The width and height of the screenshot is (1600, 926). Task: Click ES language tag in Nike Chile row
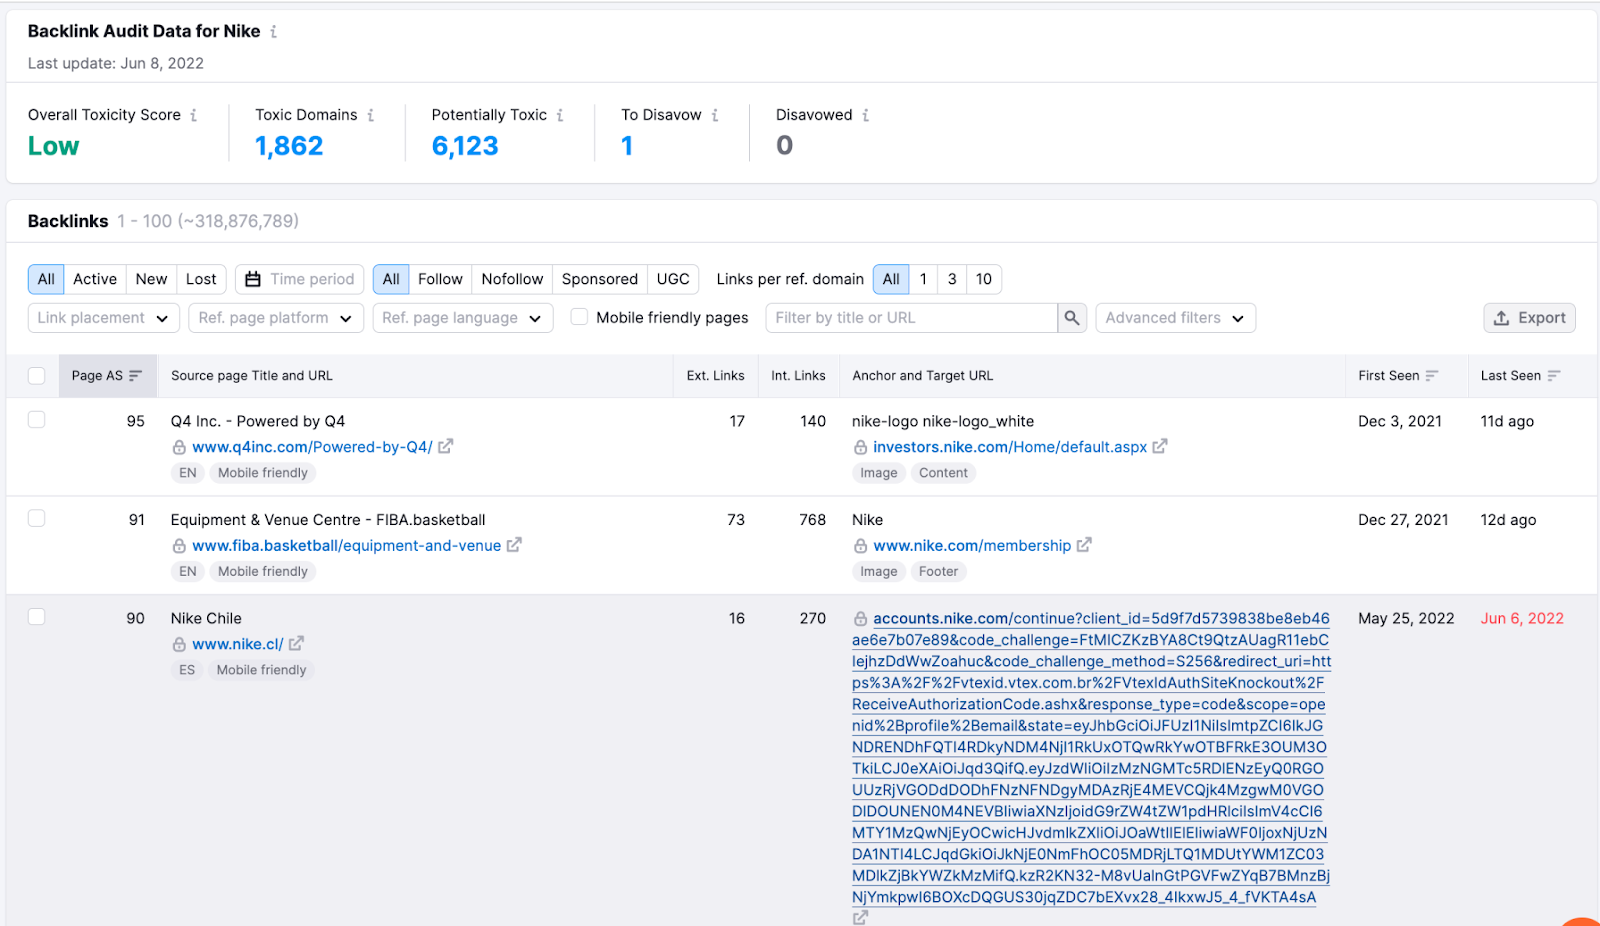[x=187, y=670]
